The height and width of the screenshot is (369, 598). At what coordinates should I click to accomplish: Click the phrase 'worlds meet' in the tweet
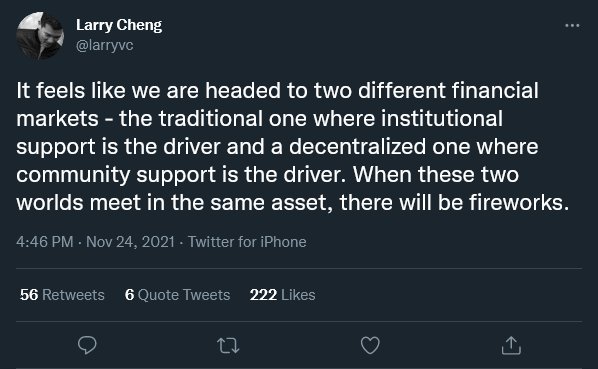pos(79,202)
